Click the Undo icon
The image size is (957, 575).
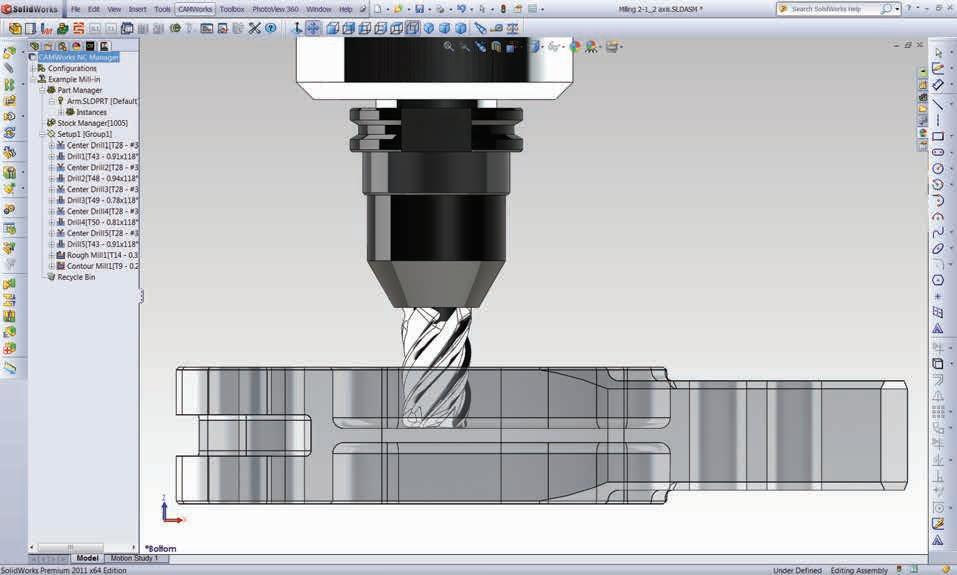[x=461, y=9]
